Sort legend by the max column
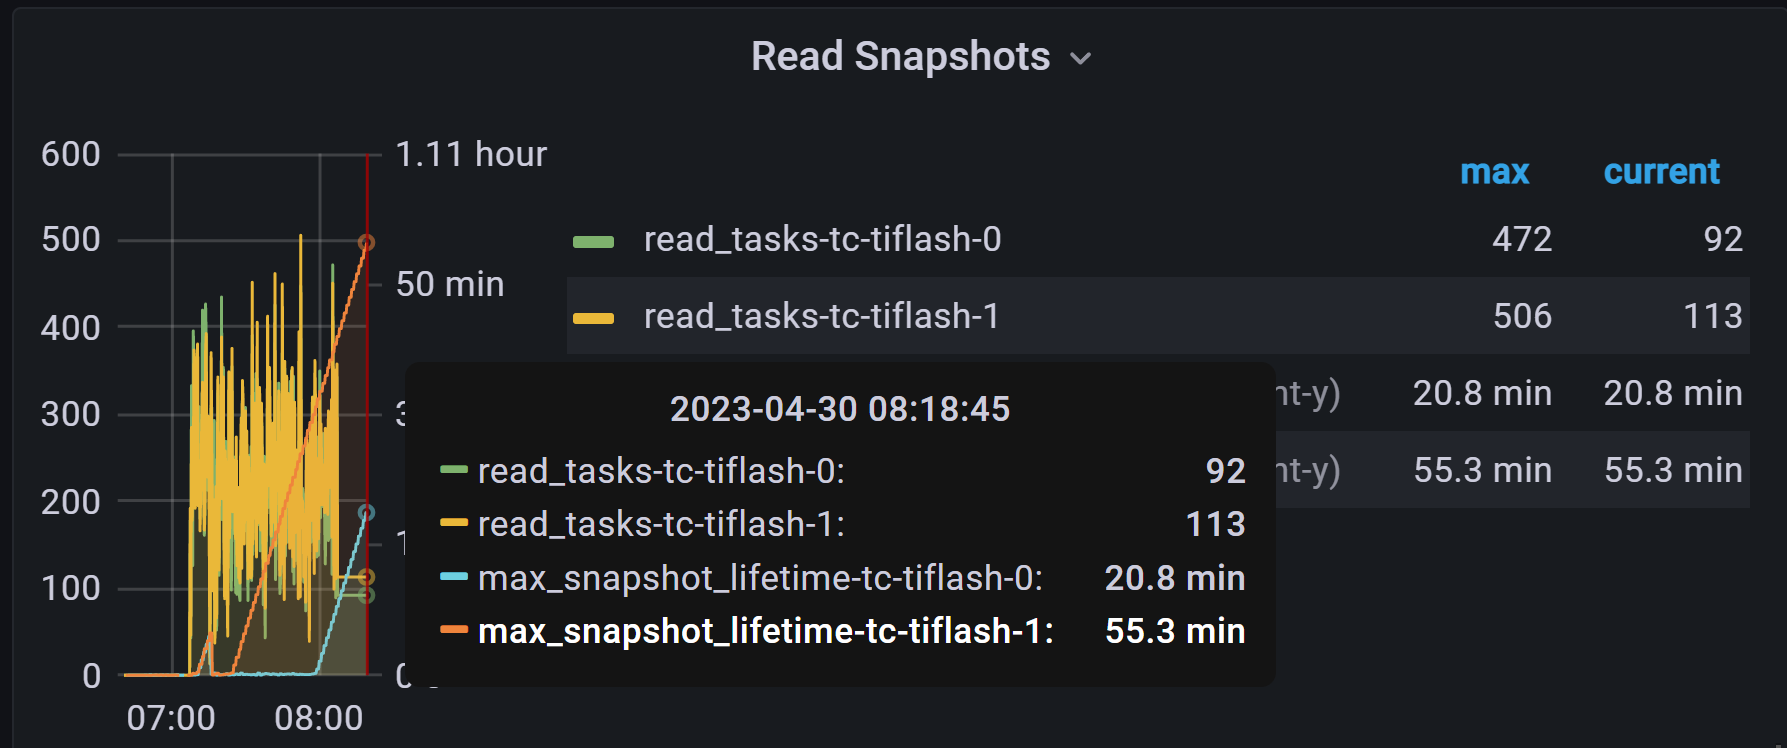The width and height of the screenshot is (1787, 748). tap(1495, 172)
